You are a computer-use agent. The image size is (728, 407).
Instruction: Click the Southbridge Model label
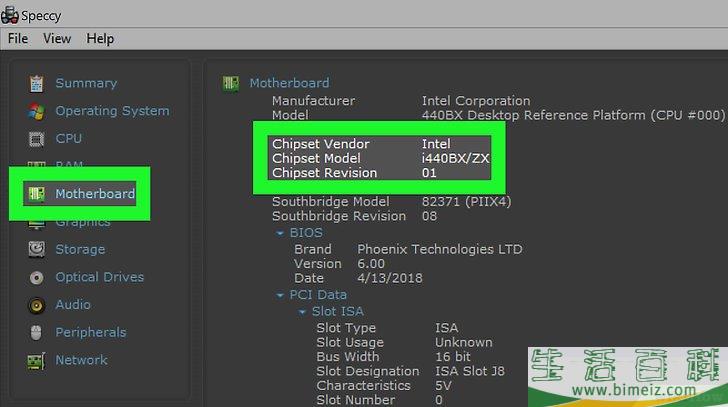(x=331, y=202)
